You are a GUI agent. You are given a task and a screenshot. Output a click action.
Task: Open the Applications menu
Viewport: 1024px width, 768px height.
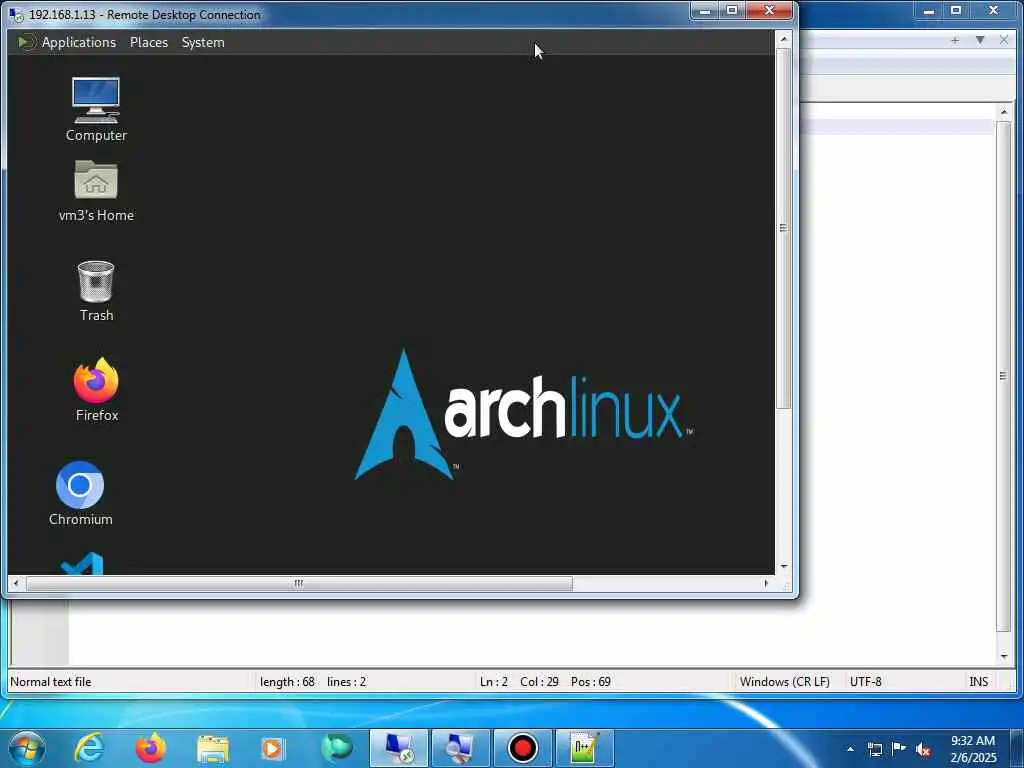point(78,42)
